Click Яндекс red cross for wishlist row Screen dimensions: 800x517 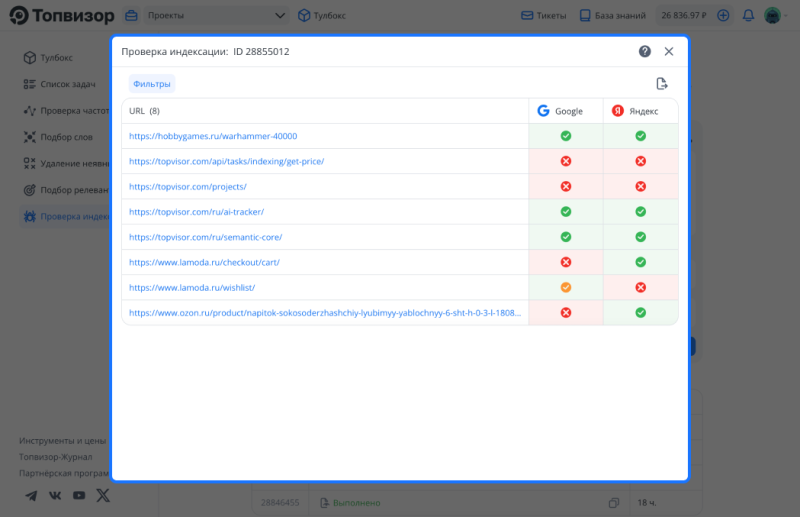pos(641,287)
